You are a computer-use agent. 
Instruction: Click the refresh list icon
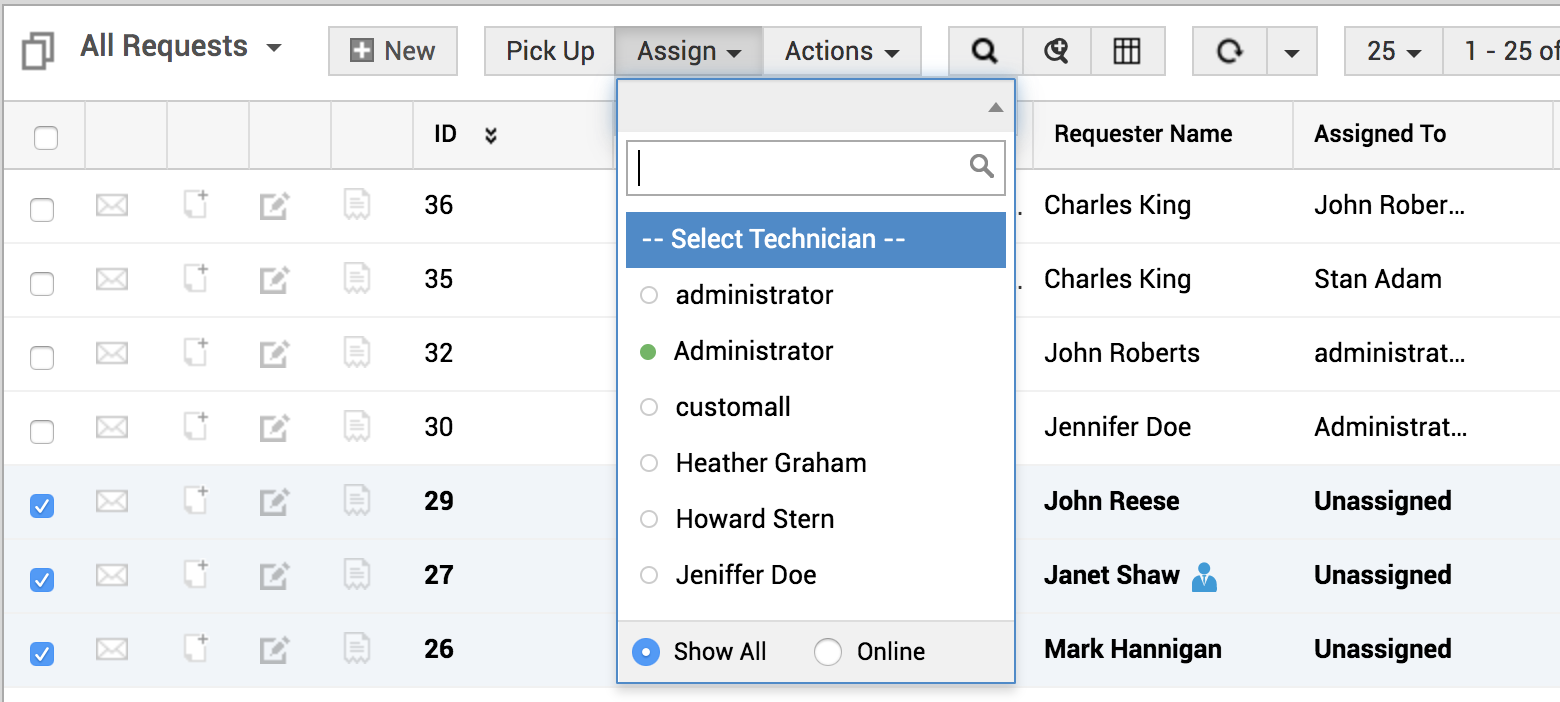point(1229,51)
